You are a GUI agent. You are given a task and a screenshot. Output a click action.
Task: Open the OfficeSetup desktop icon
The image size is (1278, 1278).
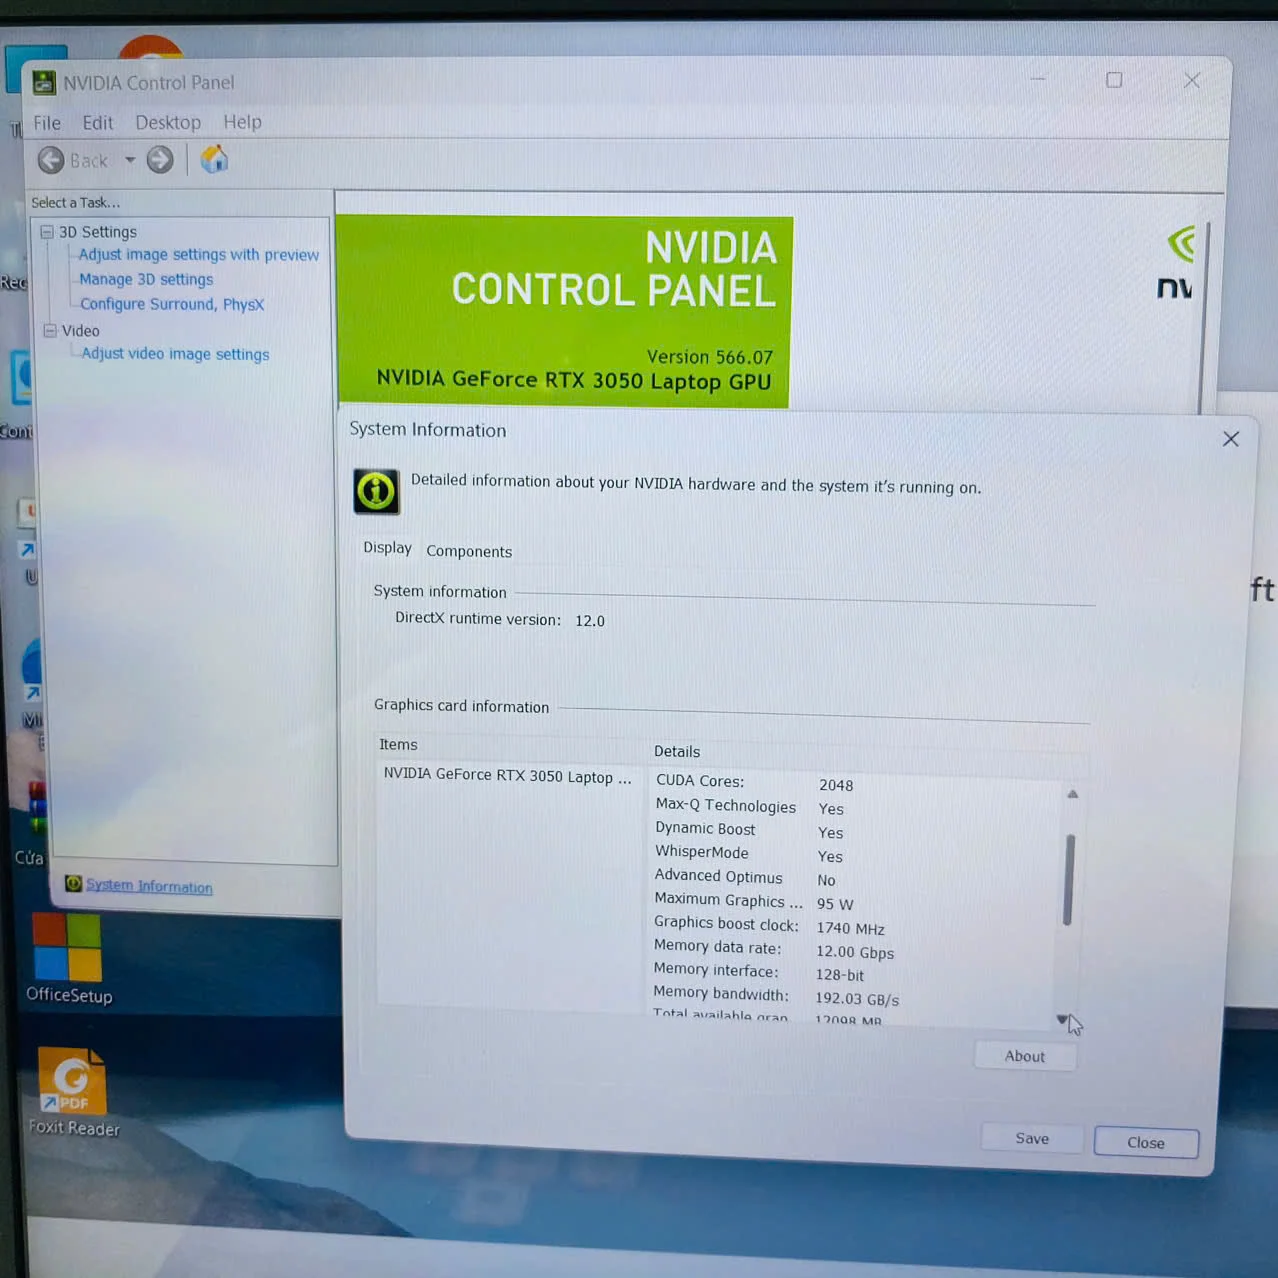click(68, 958)
